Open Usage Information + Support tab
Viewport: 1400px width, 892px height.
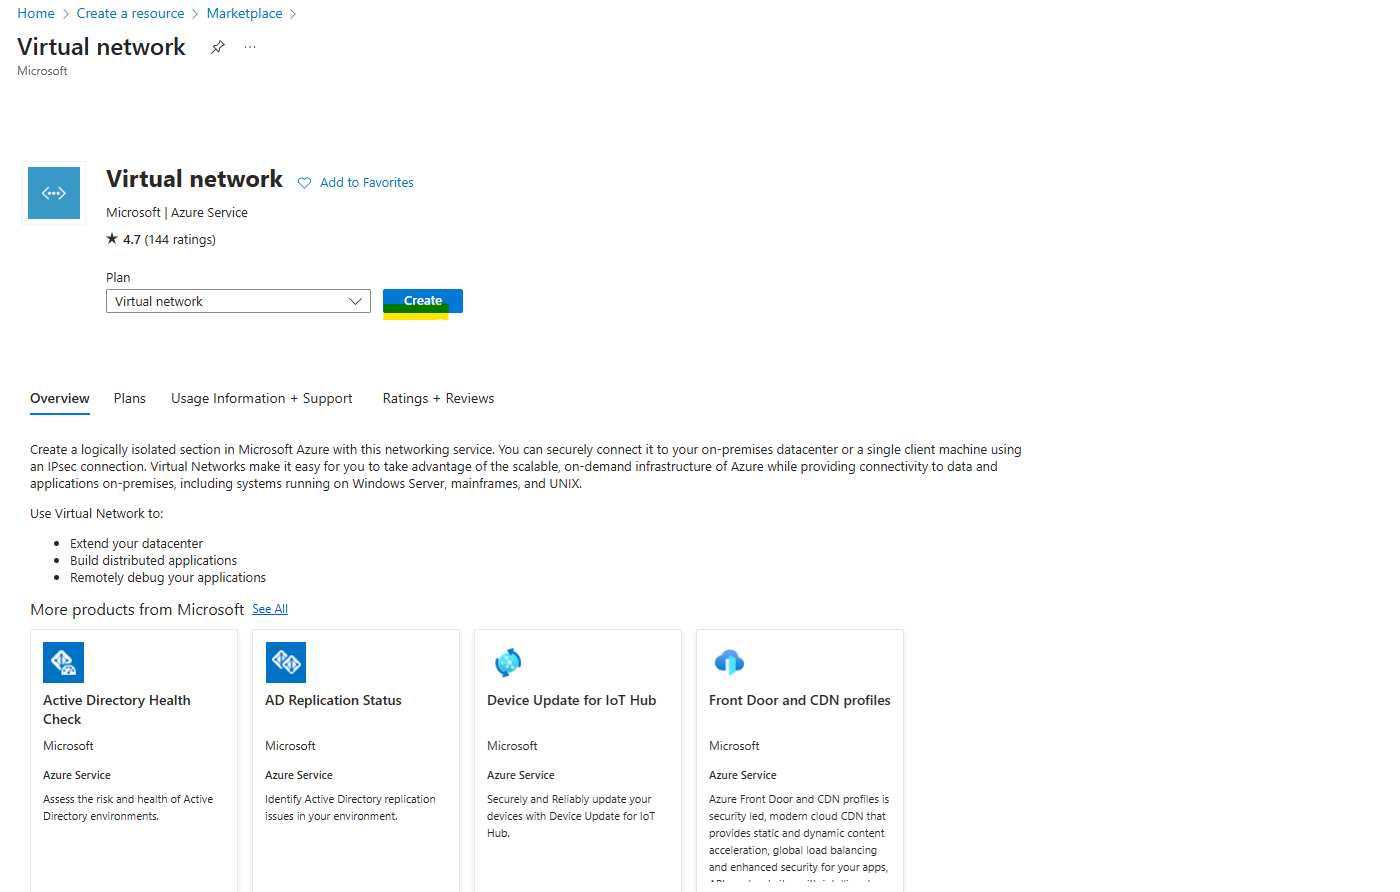(262, 398)
